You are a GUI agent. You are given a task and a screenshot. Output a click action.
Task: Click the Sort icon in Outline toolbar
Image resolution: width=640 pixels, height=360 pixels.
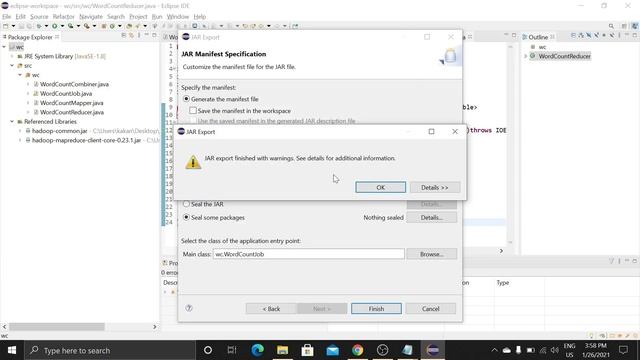(x=581, y=36)
